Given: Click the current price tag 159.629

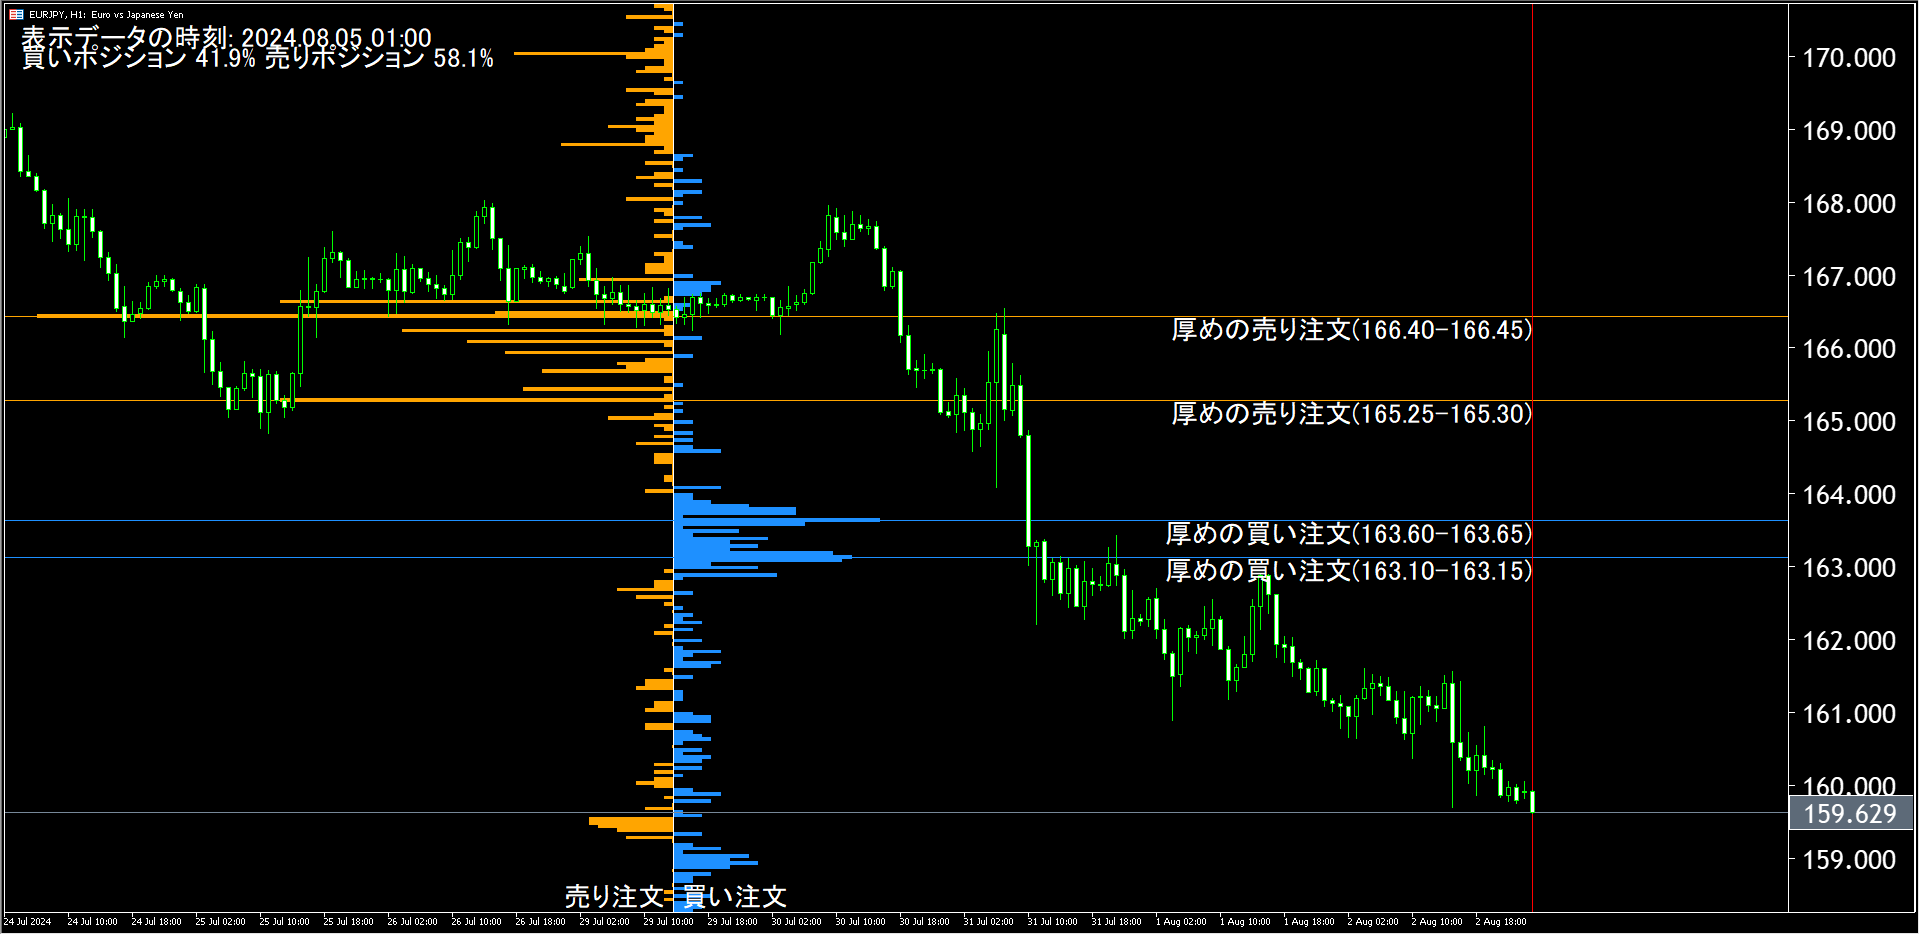Looking at the screenshot, I should pyautogui.click(x=1850, y=814).
